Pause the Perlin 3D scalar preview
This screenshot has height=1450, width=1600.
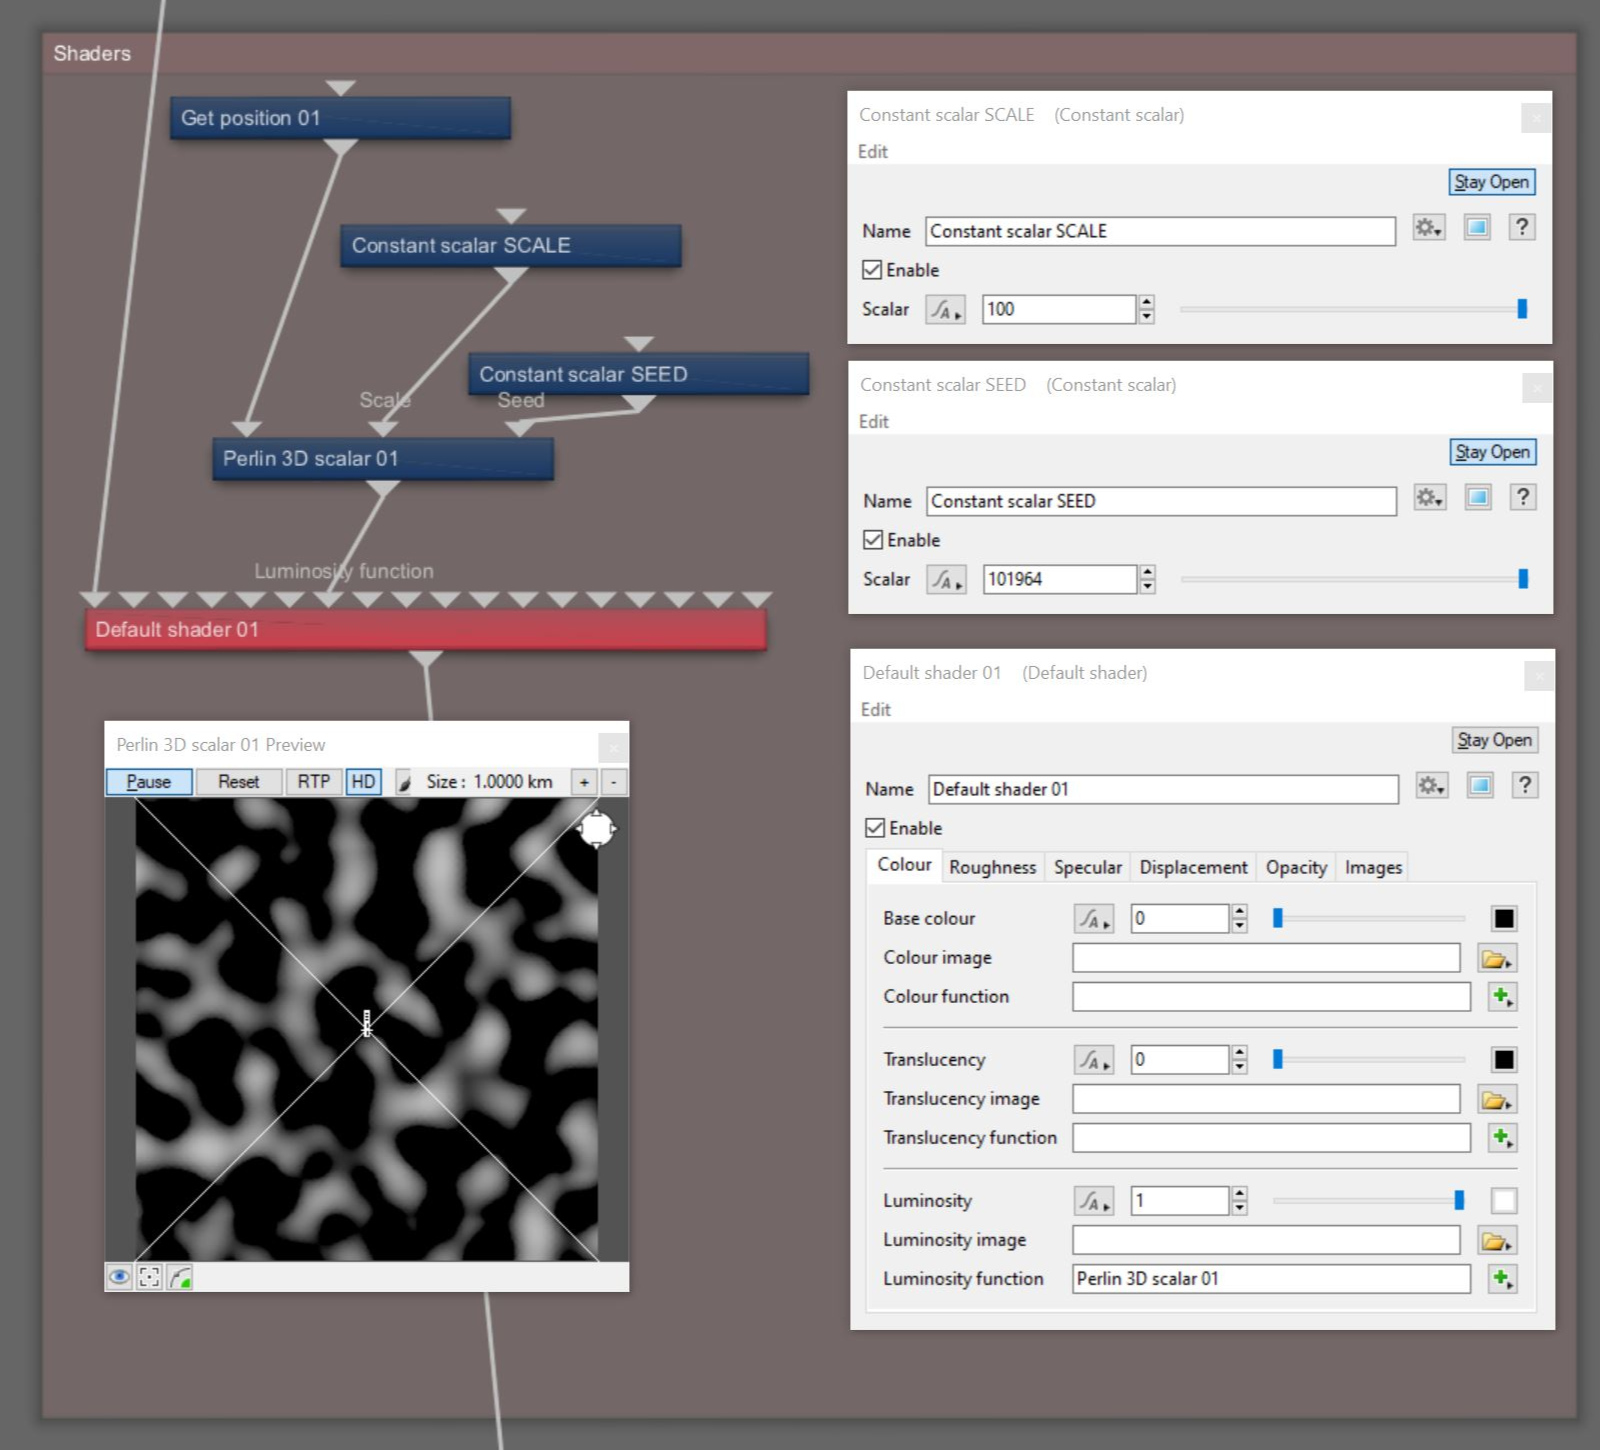[149, 782]
